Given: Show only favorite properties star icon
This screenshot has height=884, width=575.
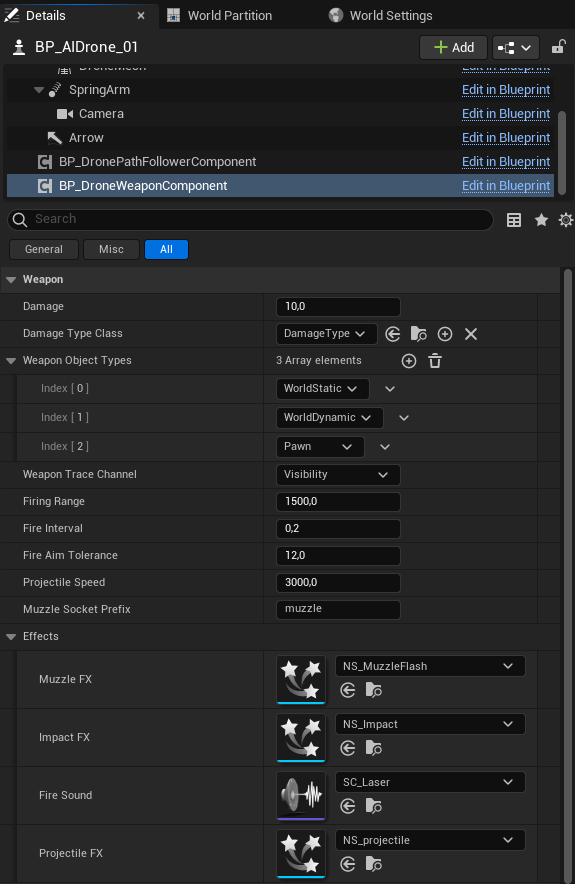Looking at the screenshot, I should click(541, 220).
